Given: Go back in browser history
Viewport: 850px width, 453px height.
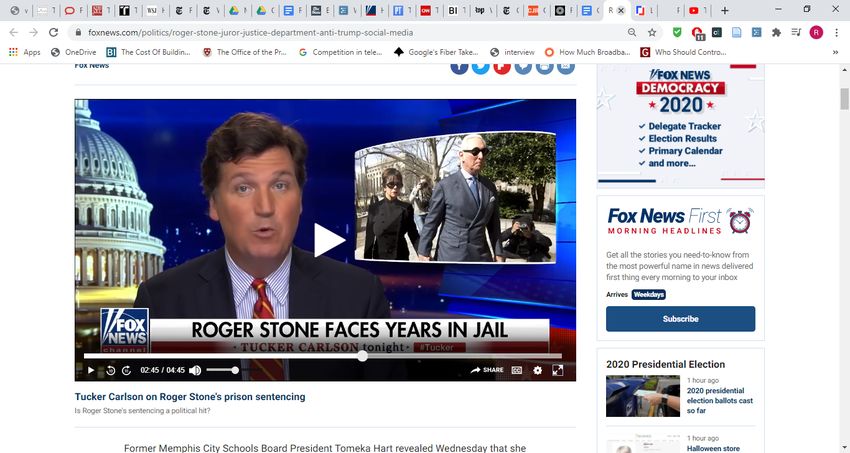Looking at the screenshot, I should point(14,33).
